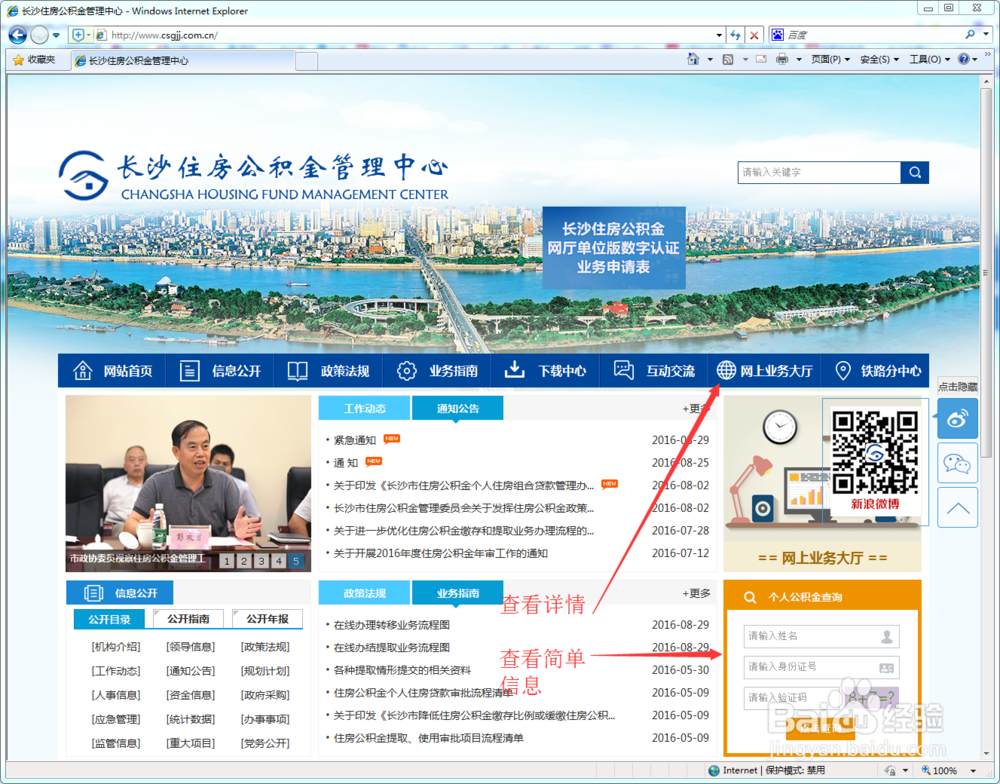This screenshot has width=1000, height=784.
Task: Click the 请输入姓名 input field
Action: click(821, 636)
